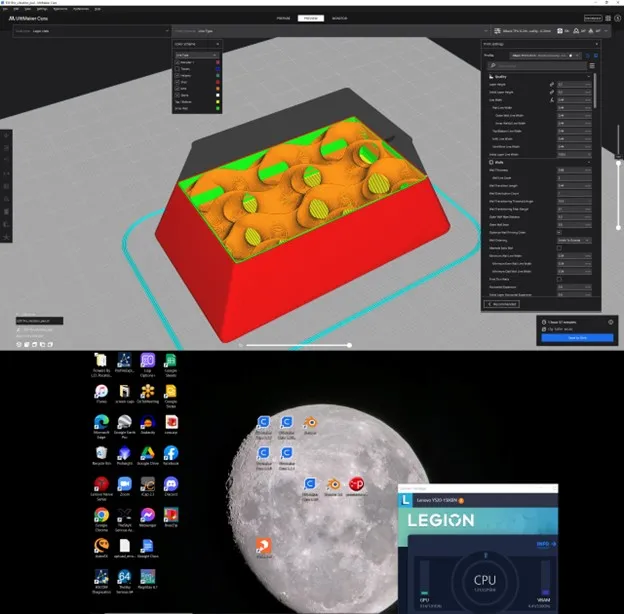The width and height of the screenshot is (624, 614).
Task: Toggle the Travels checkbox in color scheme
Action: coord(177,69)
